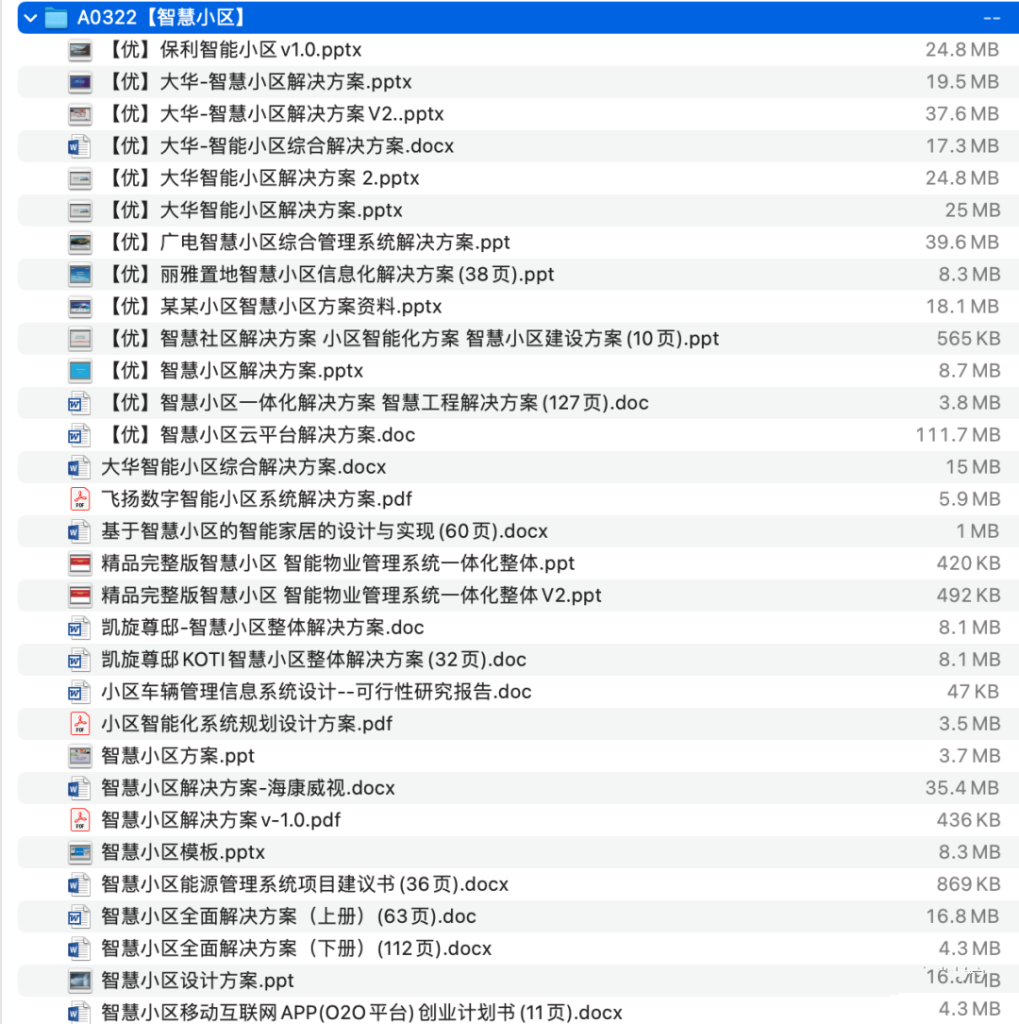Screen dimensions: 1019x1024
Task: Click the doc icon of 【优】智慧小区云平台解决方案.doc
Action: pos(79,435)
